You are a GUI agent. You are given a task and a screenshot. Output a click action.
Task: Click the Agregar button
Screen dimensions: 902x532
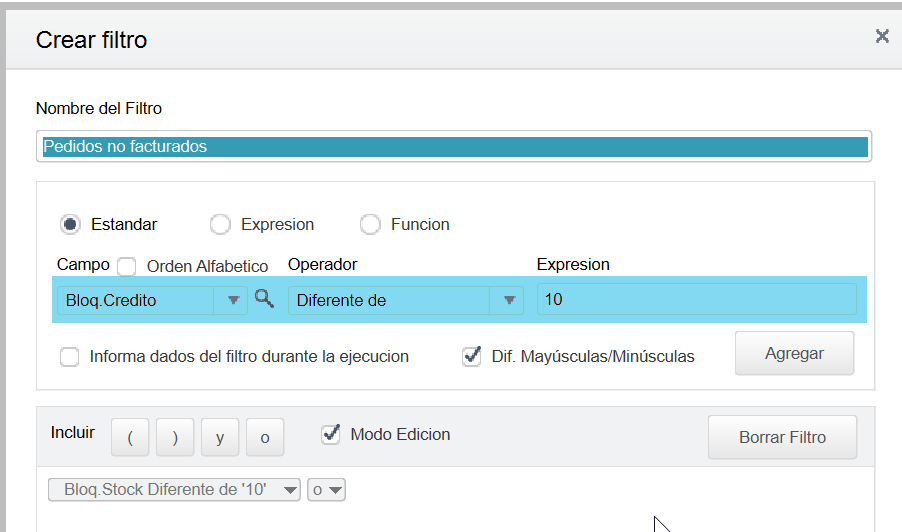click(x=794, y=353)
